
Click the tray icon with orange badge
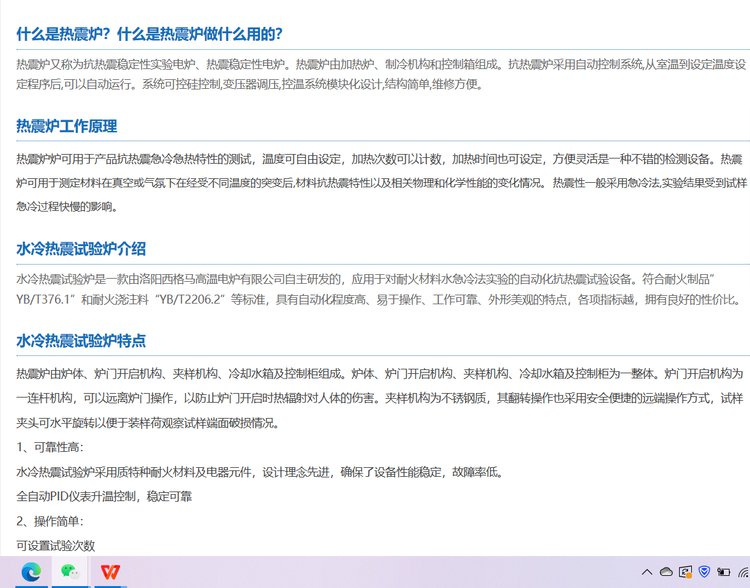[685, 572]
